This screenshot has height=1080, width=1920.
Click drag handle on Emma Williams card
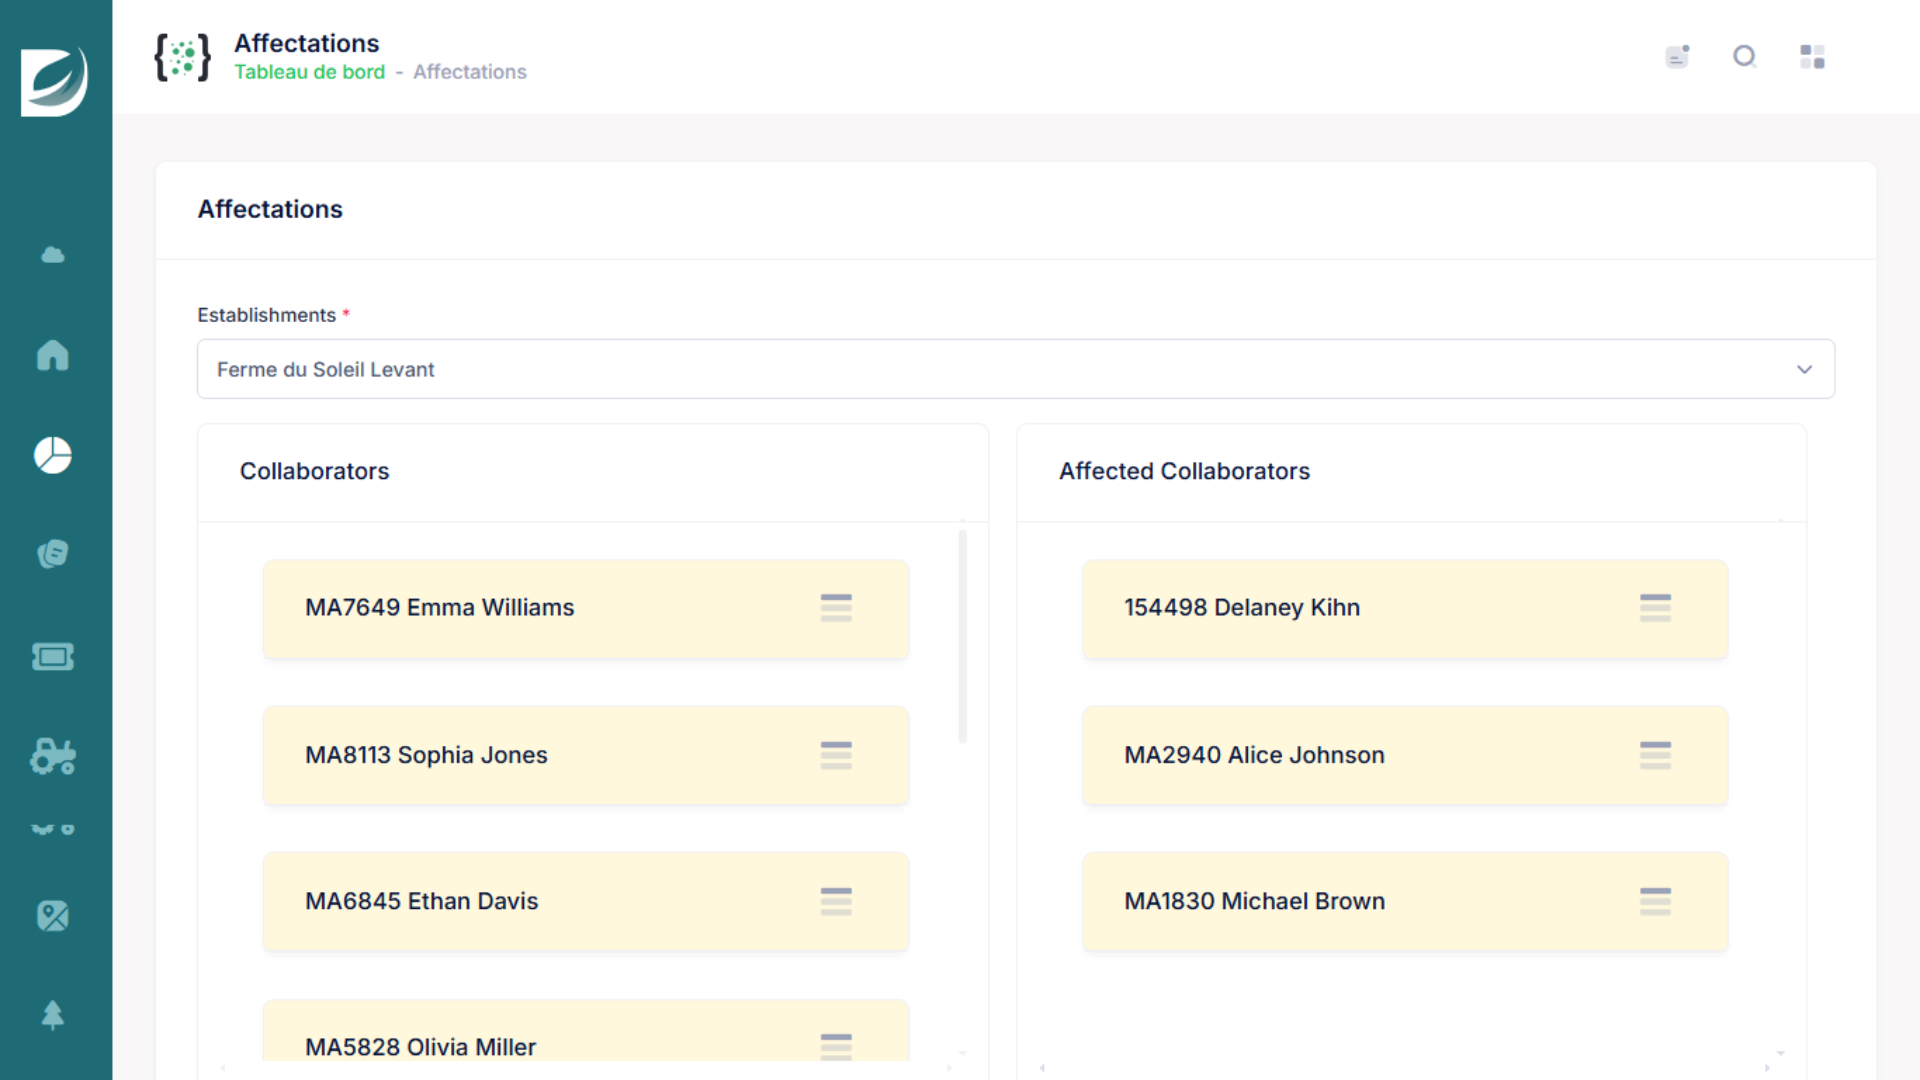point(836,608)
